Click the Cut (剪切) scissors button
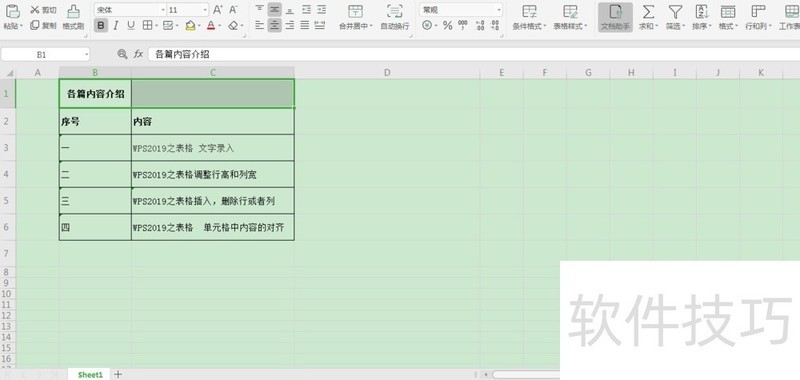Screen dimensions: 800x380 (43, 10)
